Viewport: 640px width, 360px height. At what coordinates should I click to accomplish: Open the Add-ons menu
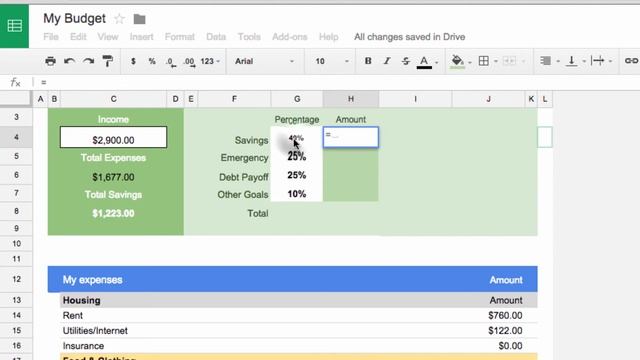(x=289, y=37)
